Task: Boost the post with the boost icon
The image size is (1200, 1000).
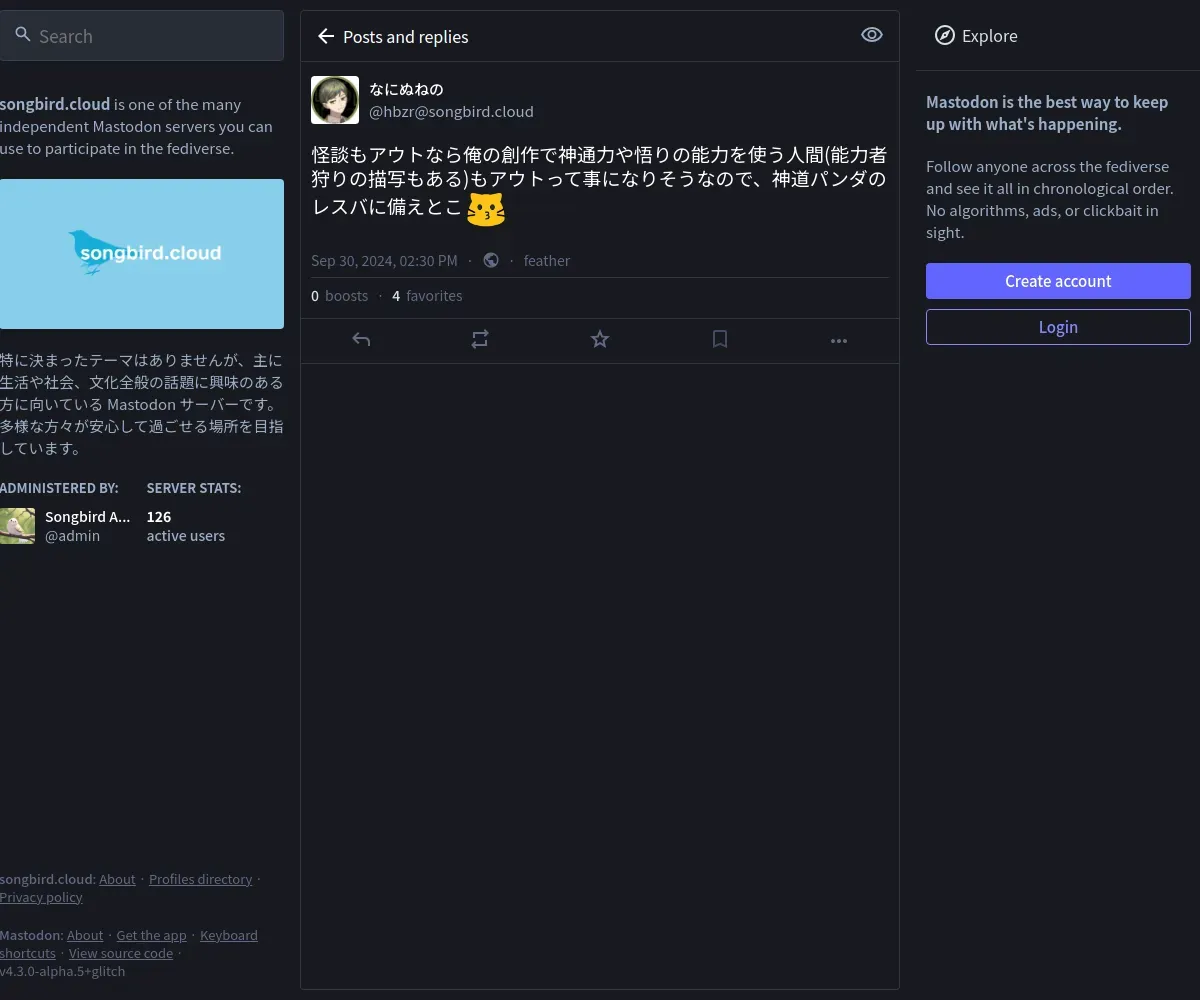Action: (480, 340)
